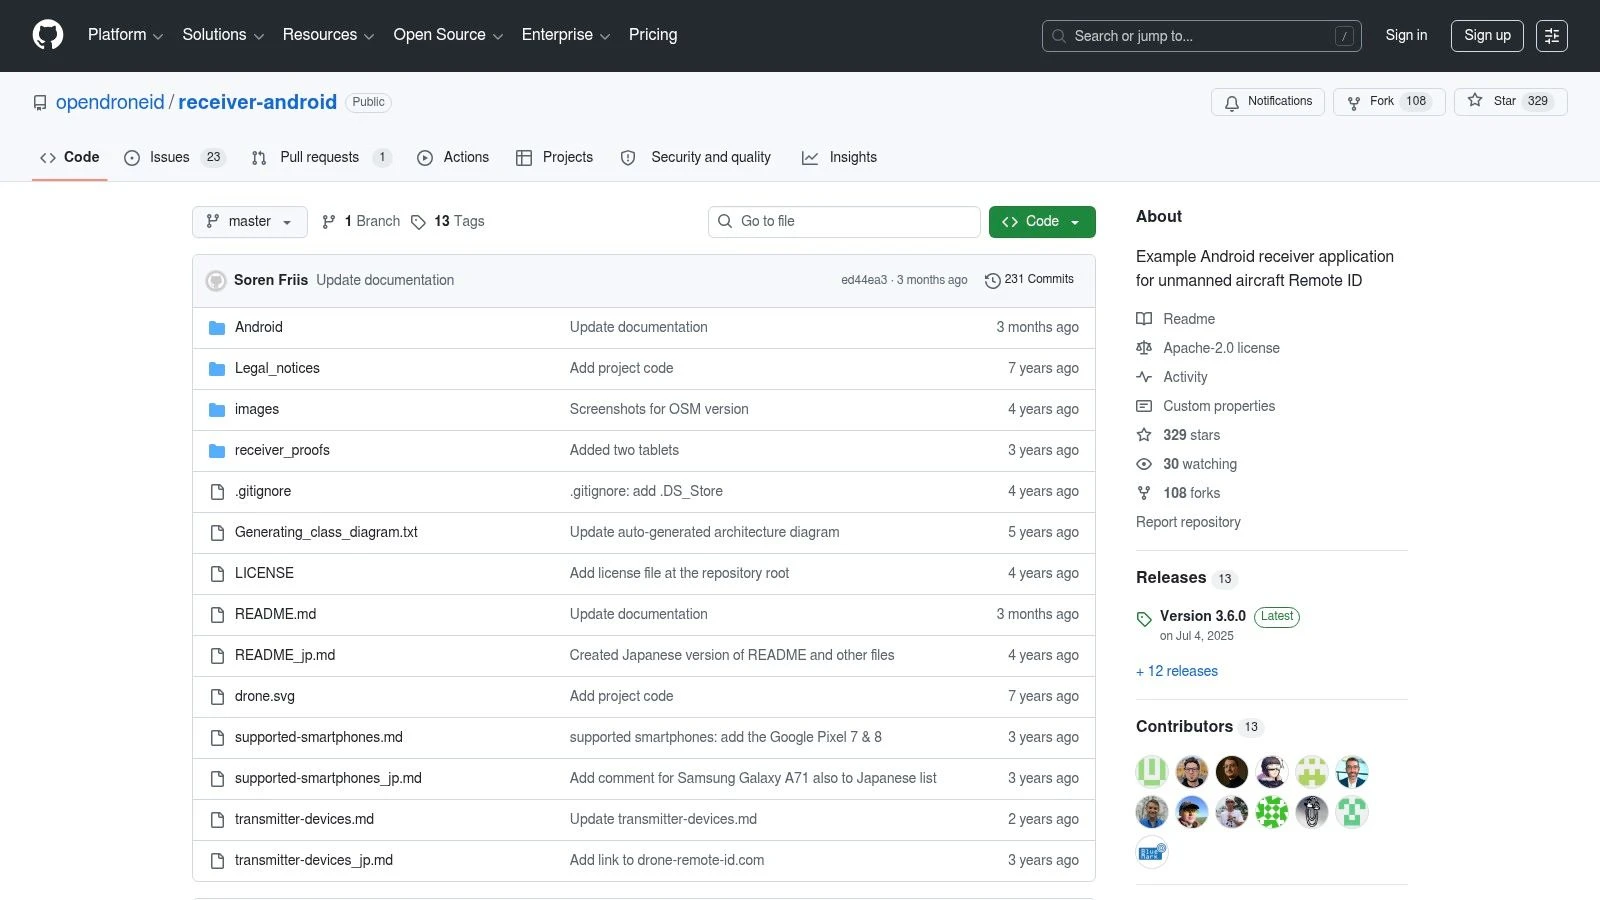Open the Pricing link
Viewport: 1600px width, 900px height.
tap(653, 35)
